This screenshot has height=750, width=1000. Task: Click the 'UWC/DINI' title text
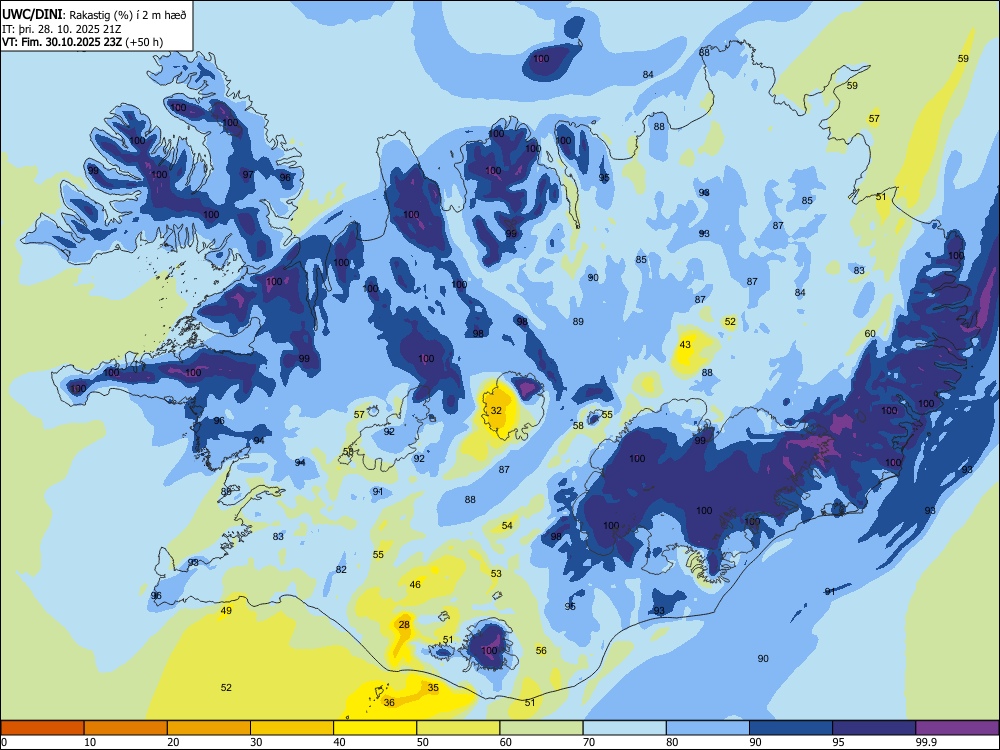click(32, 14)
